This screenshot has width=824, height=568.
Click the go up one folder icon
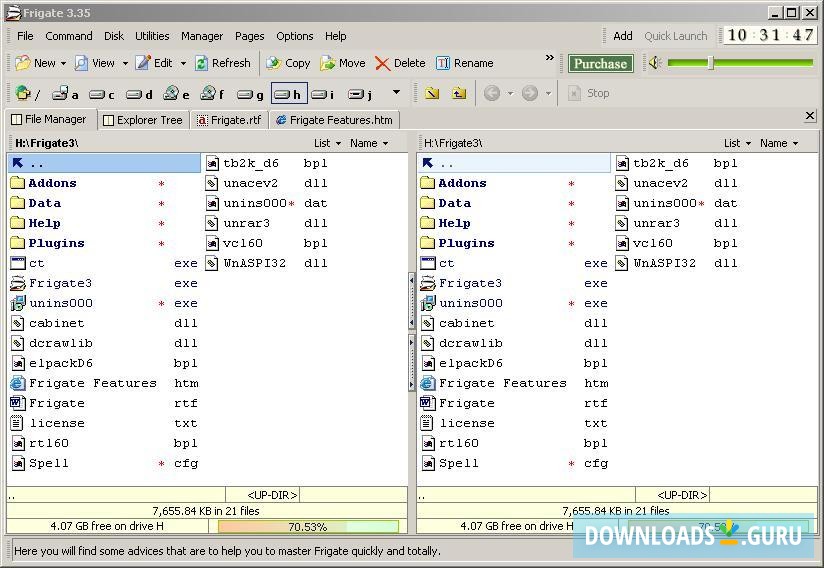459,93
